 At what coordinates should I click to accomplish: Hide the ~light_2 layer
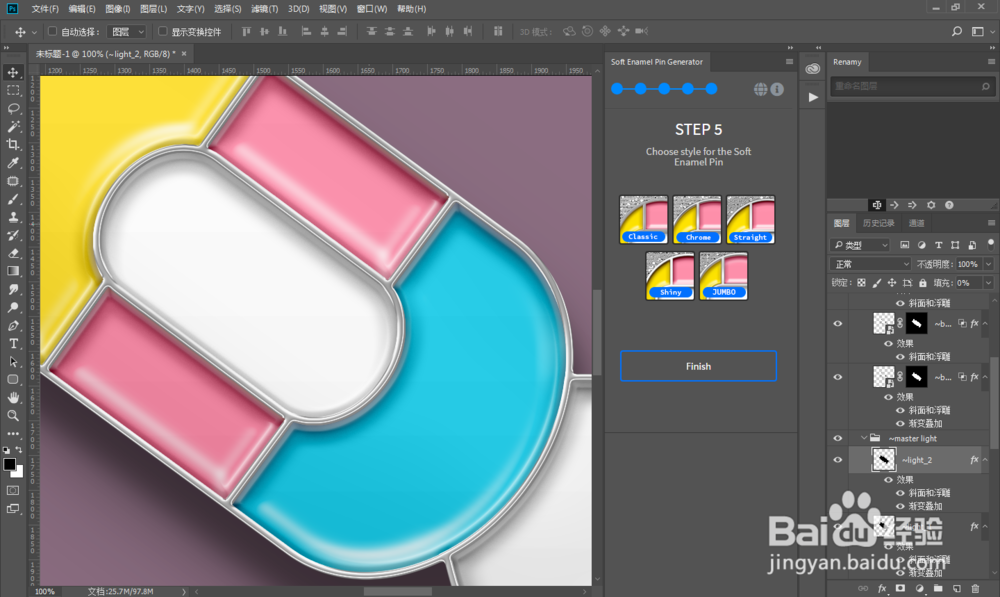coord(837,460)
